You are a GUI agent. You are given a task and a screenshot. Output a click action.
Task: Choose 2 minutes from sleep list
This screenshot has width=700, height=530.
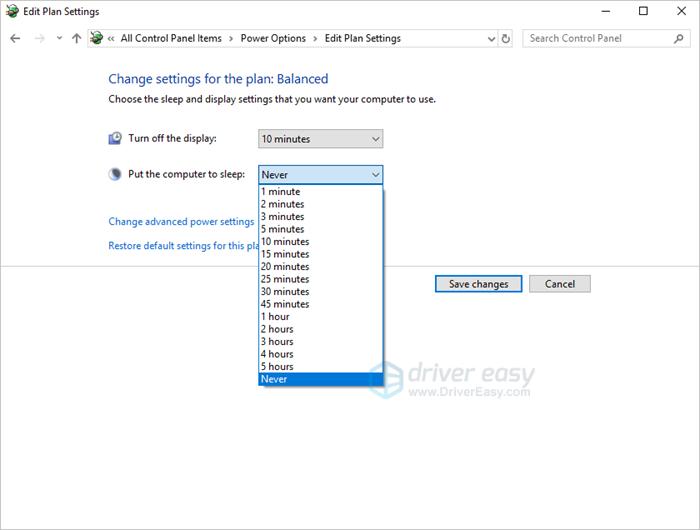click(321, 204)
